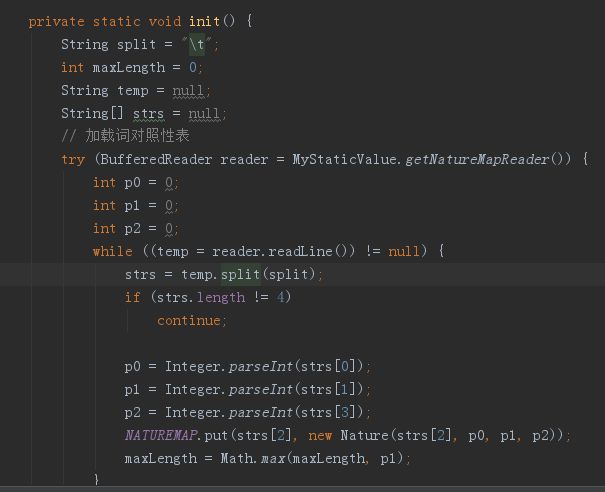Image resolution: width=605 pixels, height=492 pixels.
Task: Click the while keyword
Action: 112,251
